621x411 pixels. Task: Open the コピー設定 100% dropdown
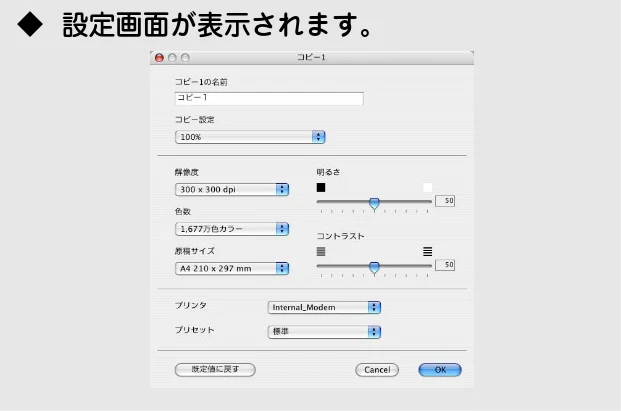[250, 137]
